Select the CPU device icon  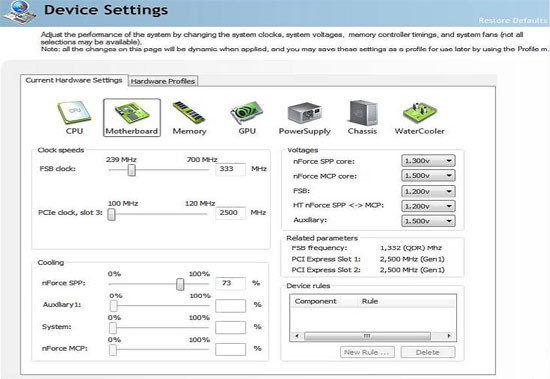pos(74,118)
